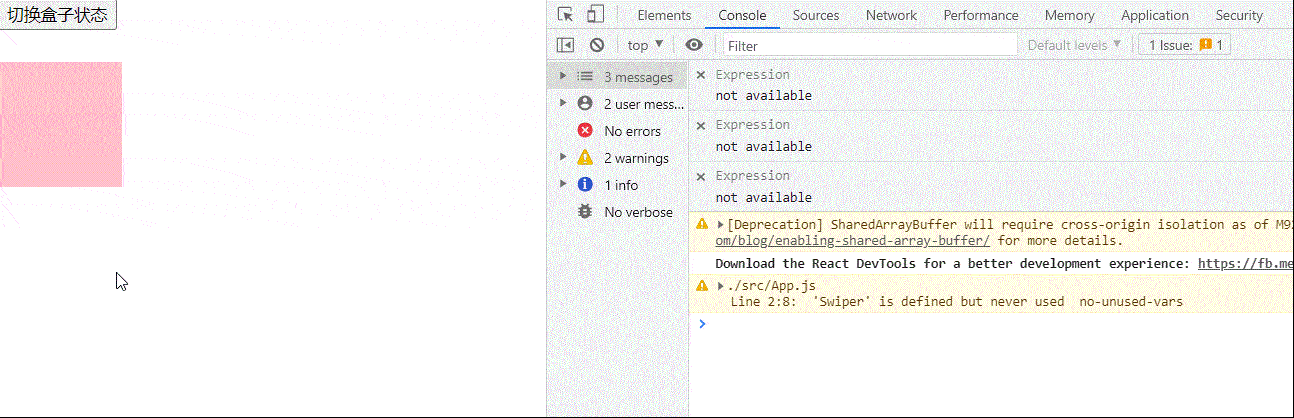
Task: Expand the ./src/App.js warning
Action: [721, 286]
